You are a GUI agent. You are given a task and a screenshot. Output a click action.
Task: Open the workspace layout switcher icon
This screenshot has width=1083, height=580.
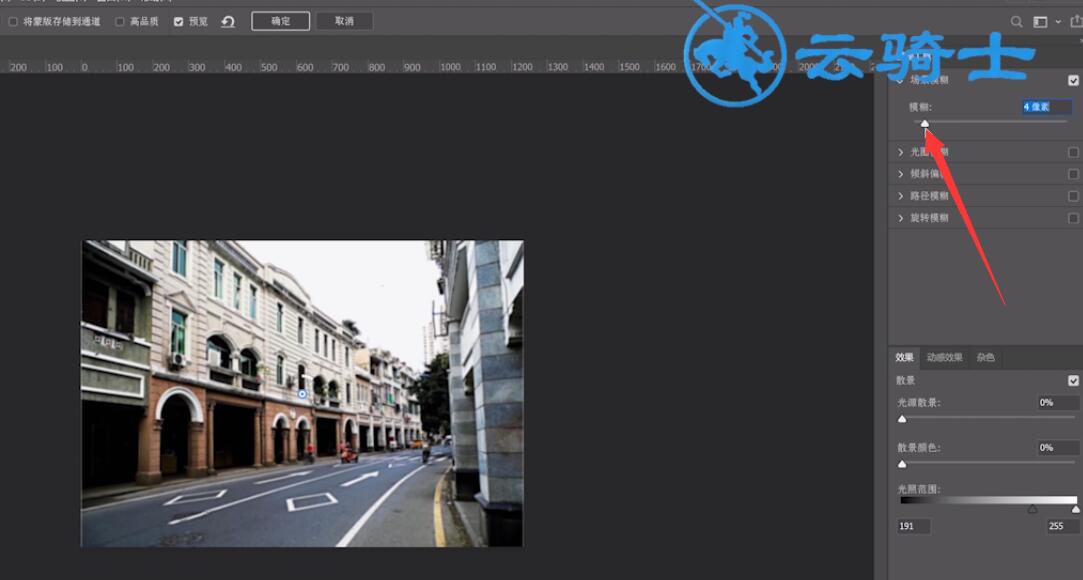[x=1040, y=22]
